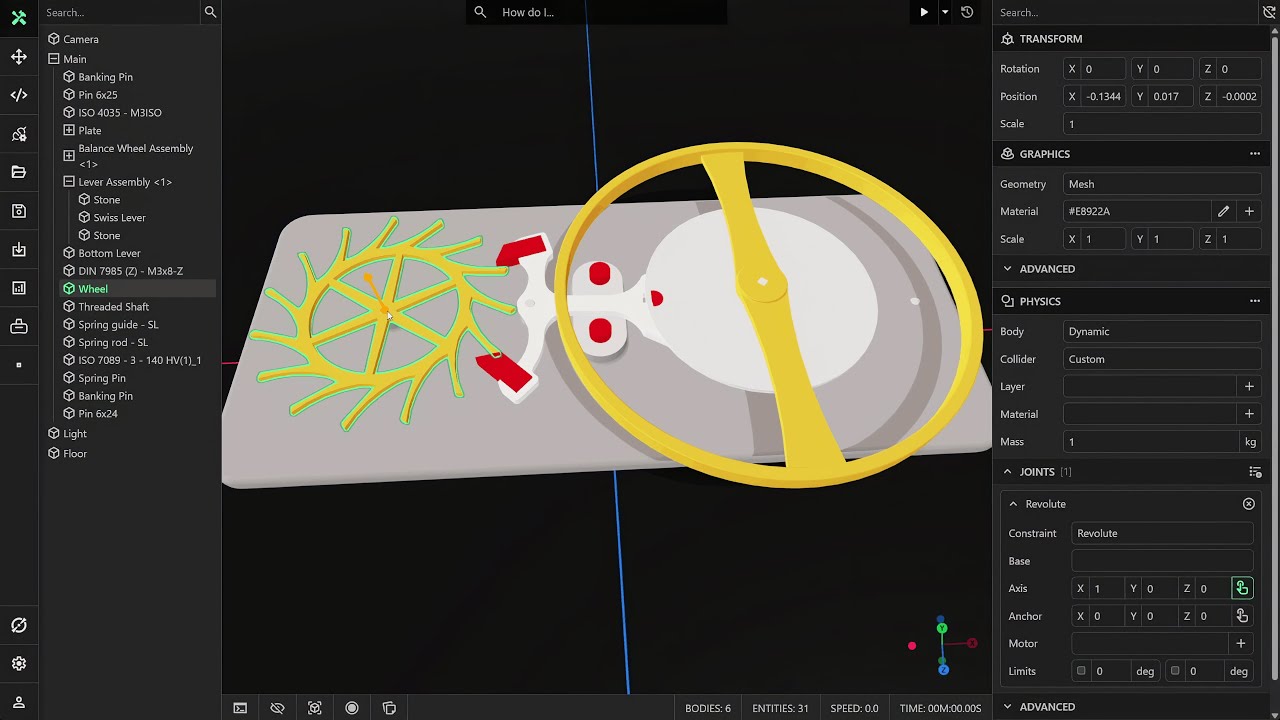Image resolution: width=1280 pixels, height=720 pixels.
Task: Select the Swiss Lever tree item
Action: [119, 217]
